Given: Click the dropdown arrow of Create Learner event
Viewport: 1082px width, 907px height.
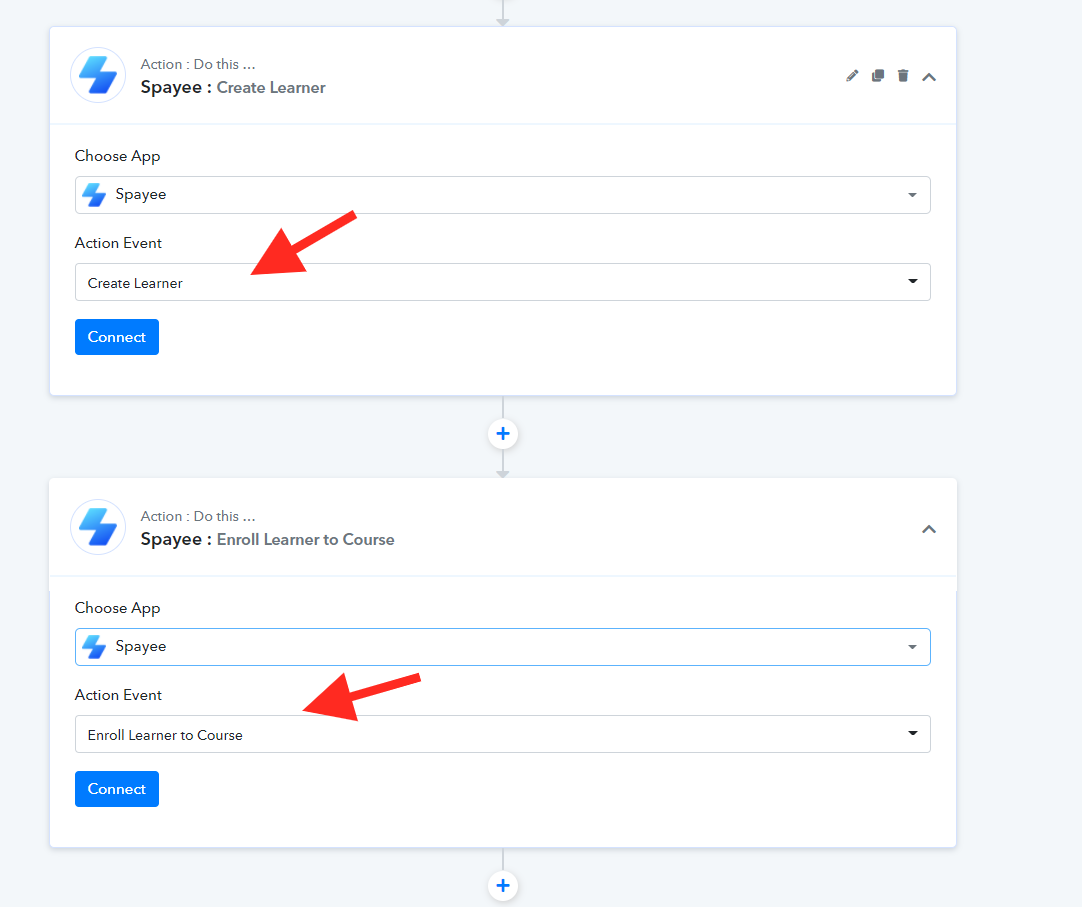Looking at the screenshot, I should click(912, 282).
